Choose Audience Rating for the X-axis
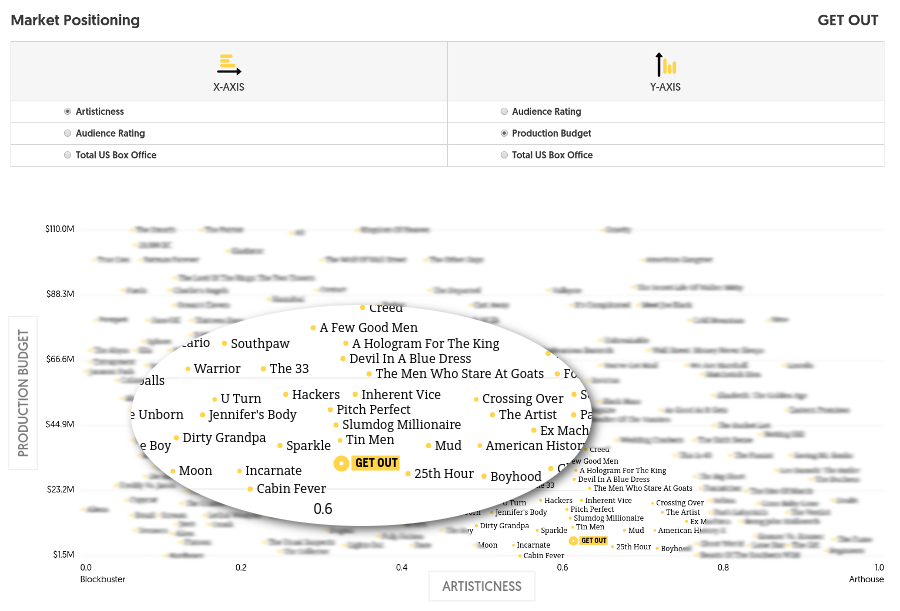Image resolution: width=900 pixels, height=611 pixels. coord(67,133)
